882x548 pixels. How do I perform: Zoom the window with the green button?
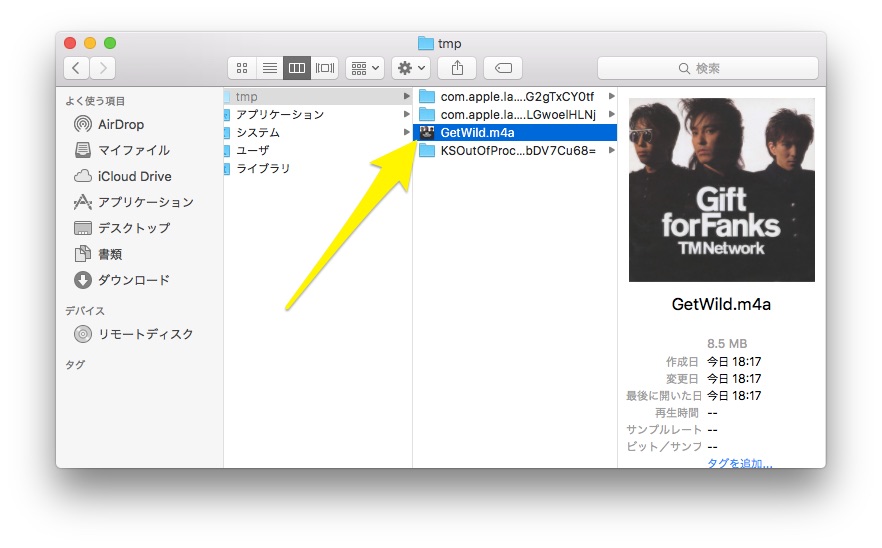[110, 43]
